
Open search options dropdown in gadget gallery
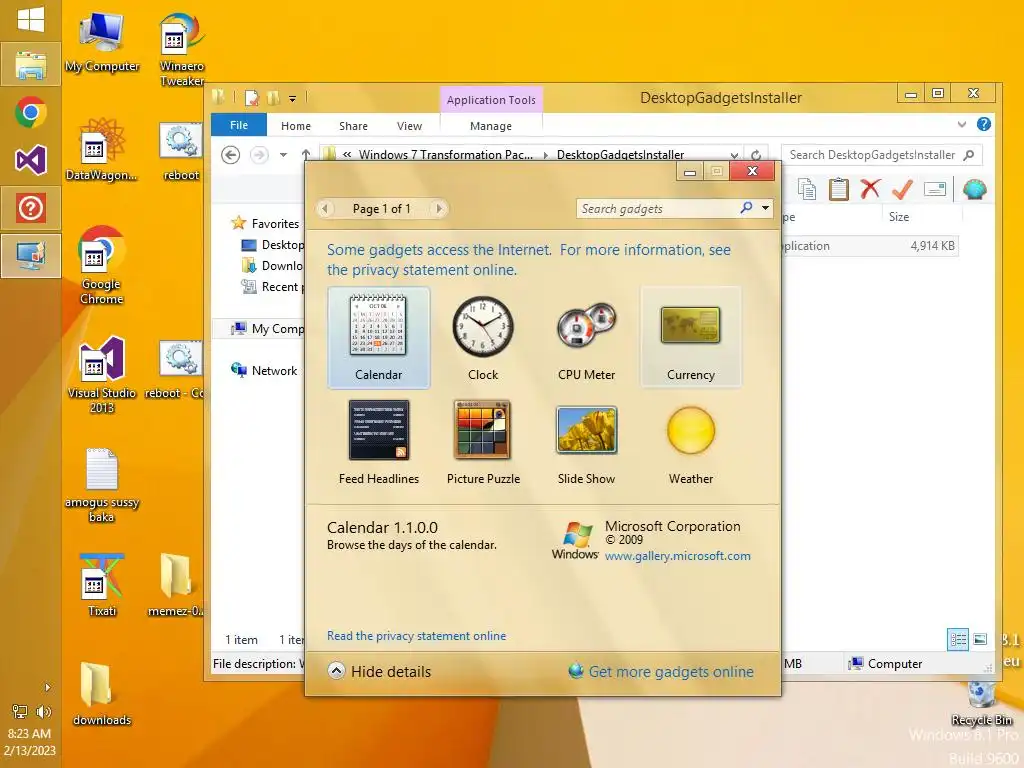[x=765, y=208]
